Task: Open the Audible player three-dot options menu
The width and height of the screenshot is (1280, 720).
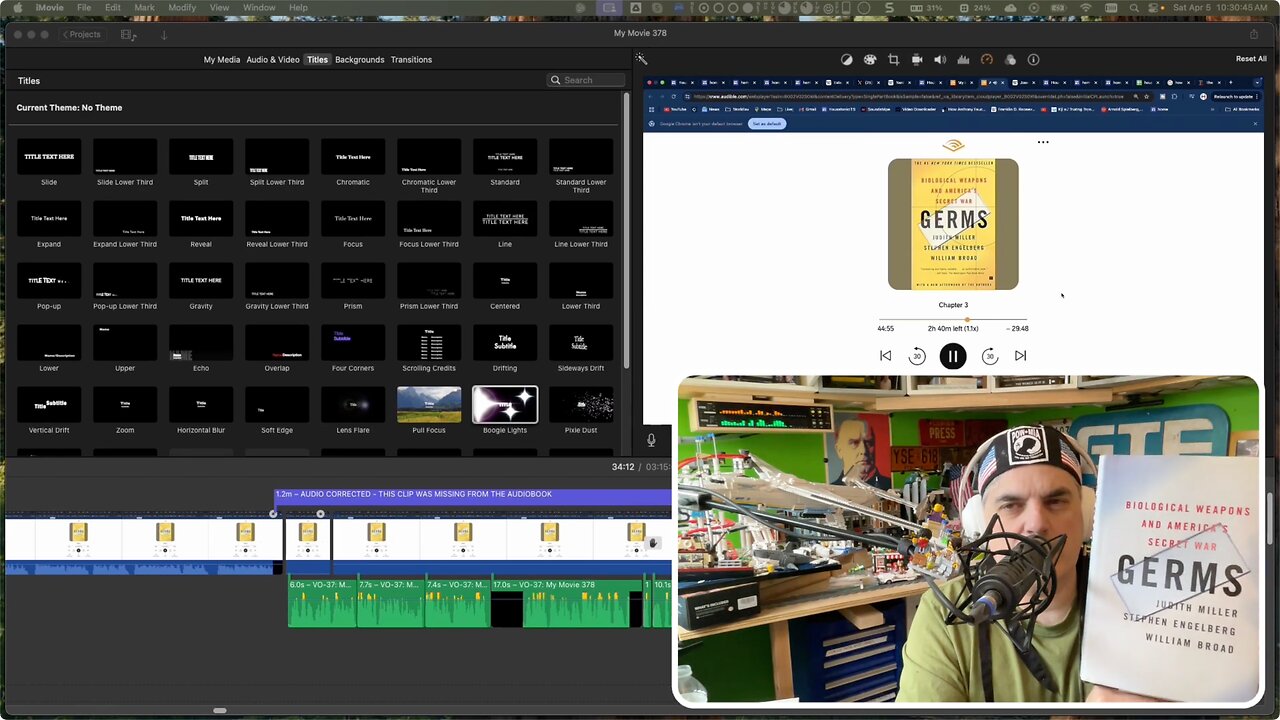Action: (x=1043, y=142)
